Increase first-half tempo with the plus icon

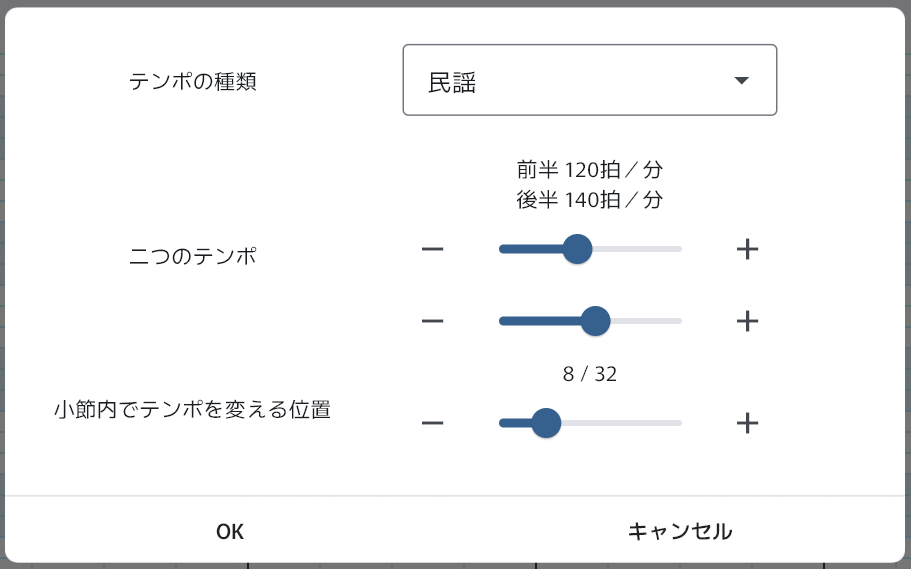pyautogui.click(x=747, y=249)
